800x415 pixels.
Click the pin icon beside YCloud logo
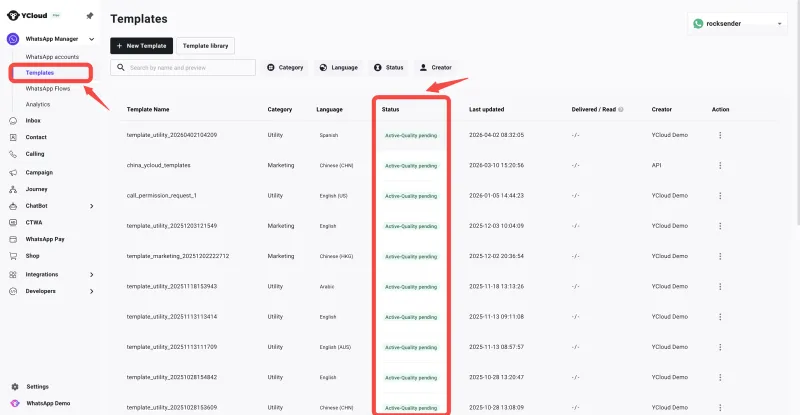click(x=90, y=16)
